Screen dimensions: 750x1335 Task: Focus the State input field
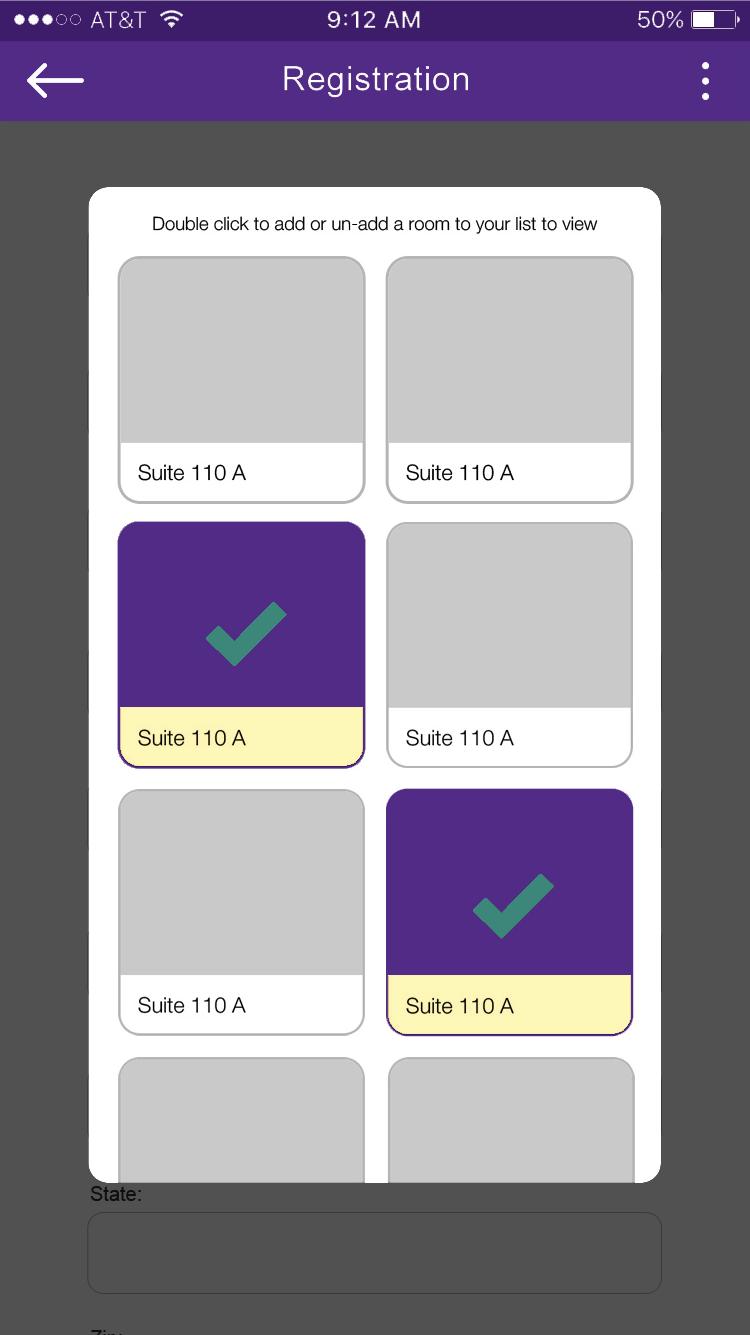374,1253
